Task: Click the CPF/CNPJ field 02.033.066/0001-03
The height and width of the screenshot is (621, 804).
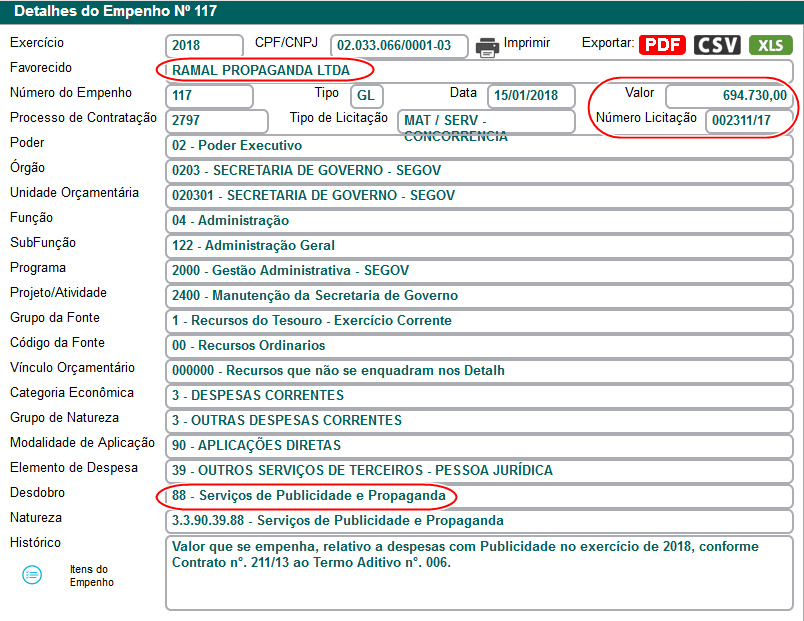Action: click(x=399, y=45)
